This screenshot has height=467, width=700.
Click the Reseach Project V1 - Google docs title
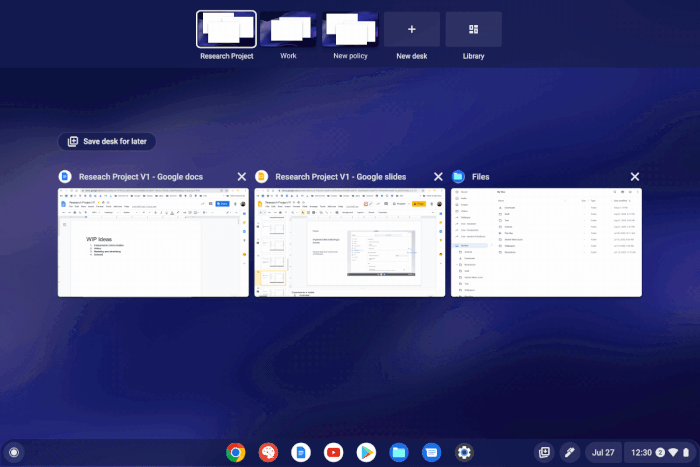[141, 177]
